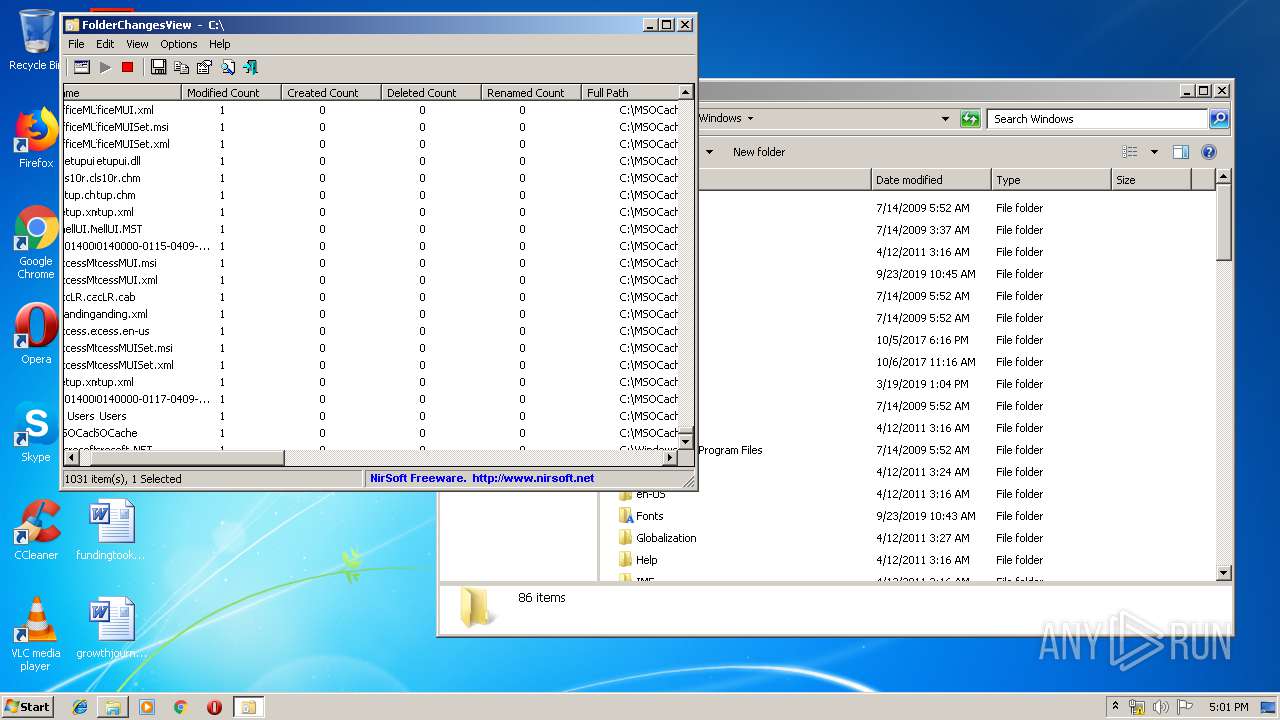Open Explorer help question-mark icon
Image resolution: width=1280 pixels, height=720 pixels.
tap(1208, 152)
